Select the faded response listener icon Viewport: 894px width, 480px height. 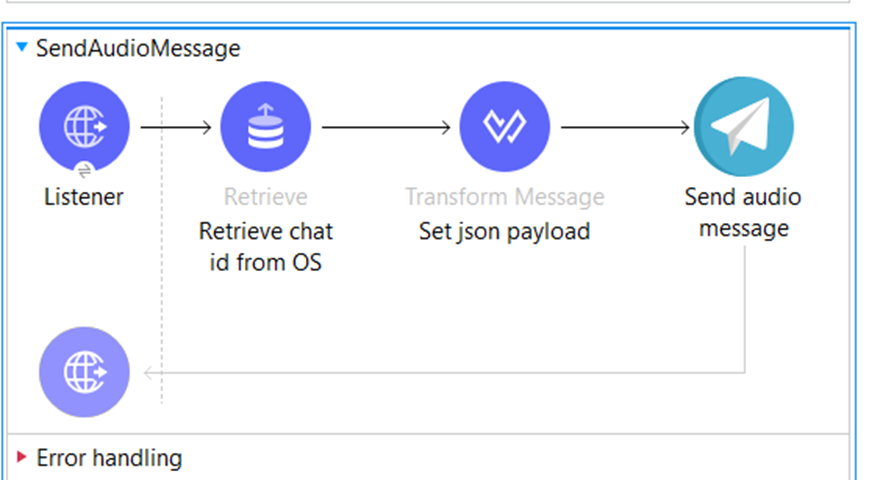(x=84, y=373)
